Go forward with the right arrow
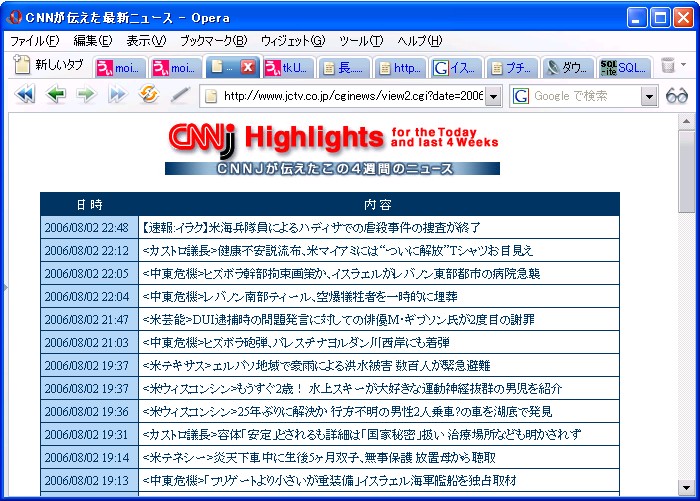The image size is (700, 501). (x=87, y=95)
